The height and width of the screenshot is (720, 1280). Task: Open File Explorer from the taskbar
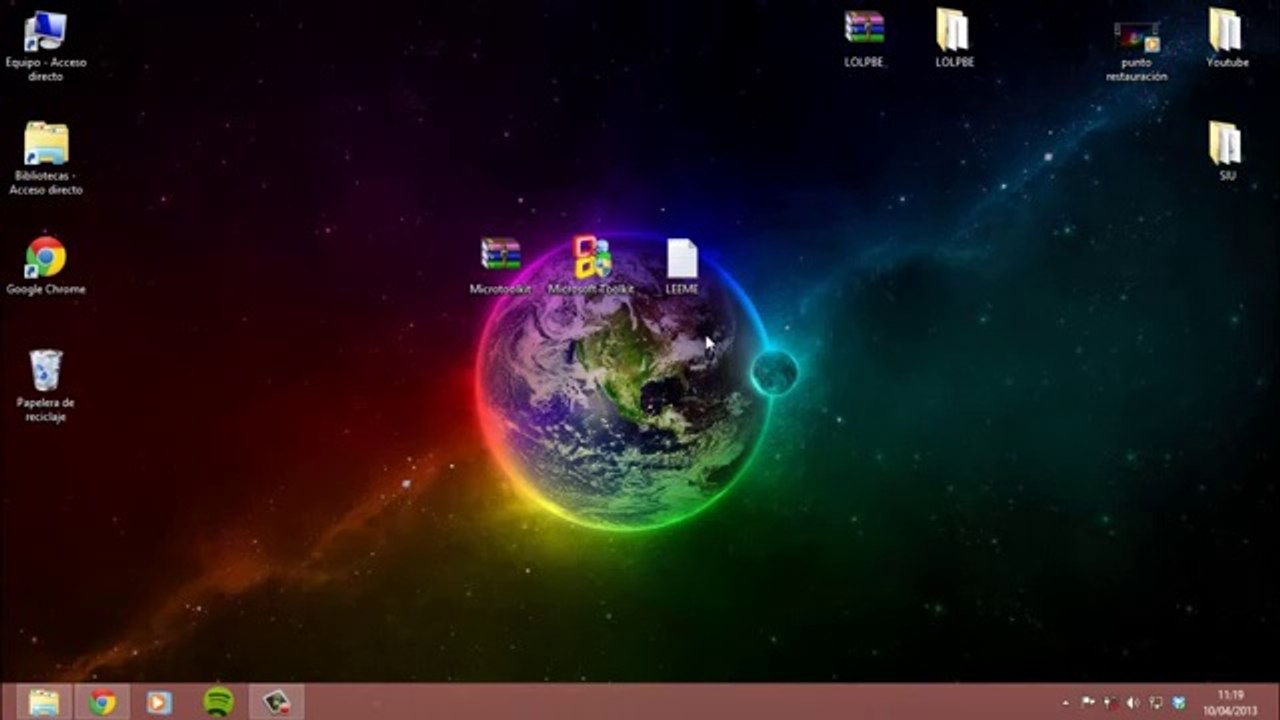click(x=43, y=702)
